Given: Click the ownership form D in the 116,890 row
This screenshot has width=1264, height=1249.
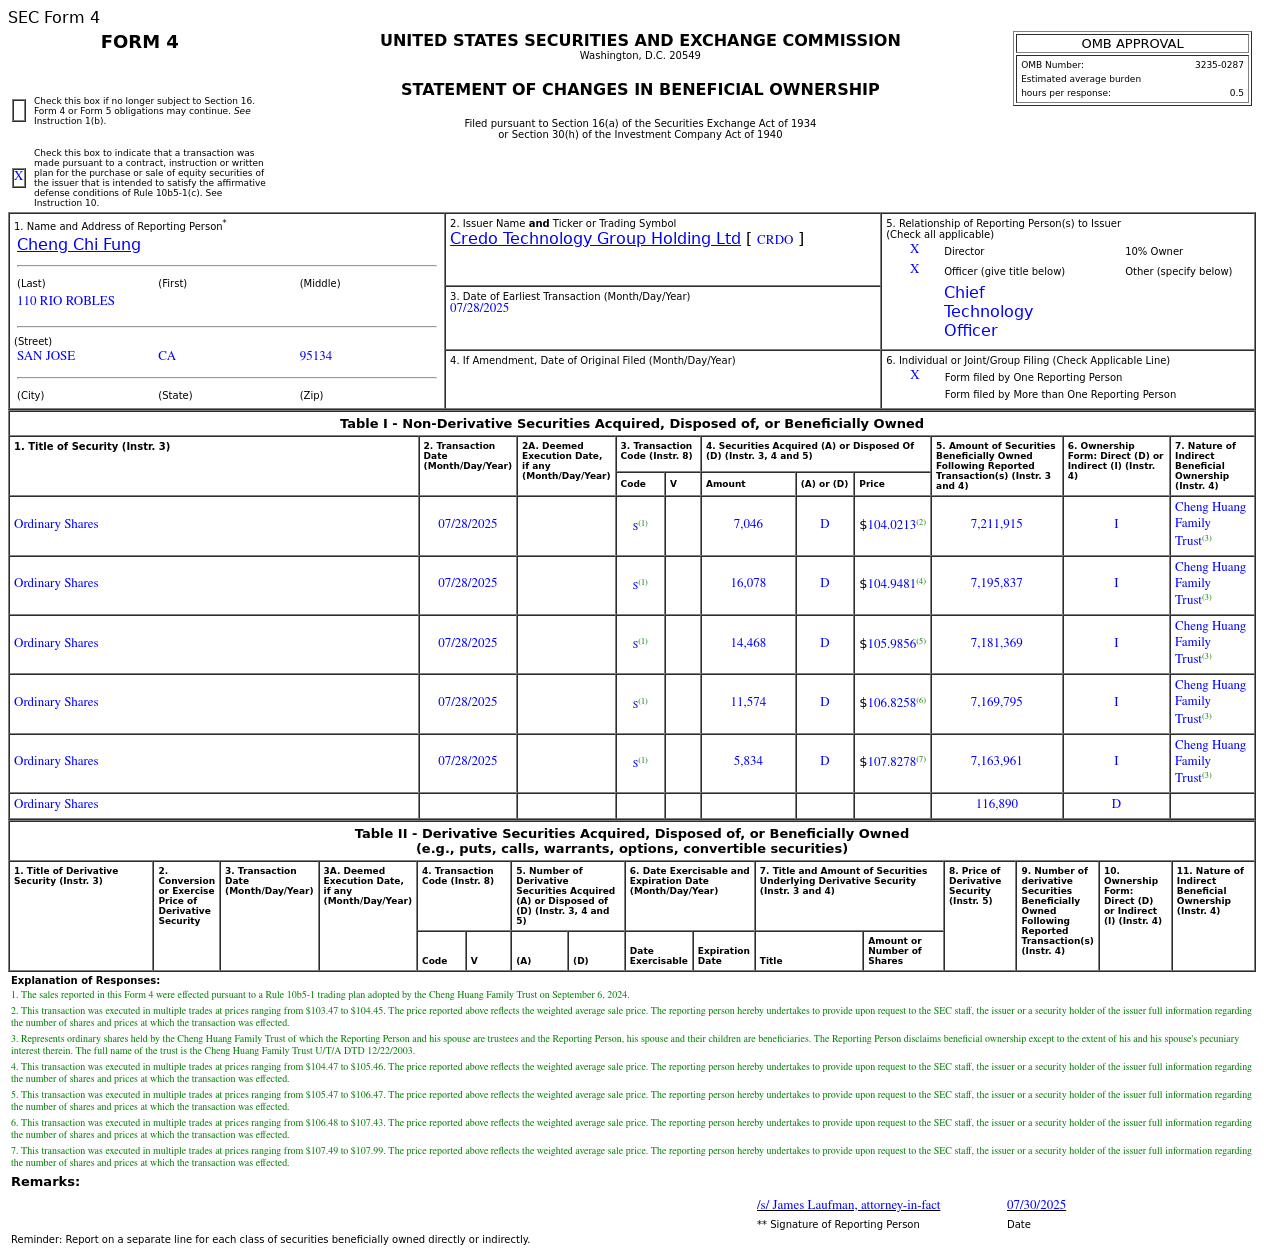Looking at the screenshot, I should tap(1116, 804).
